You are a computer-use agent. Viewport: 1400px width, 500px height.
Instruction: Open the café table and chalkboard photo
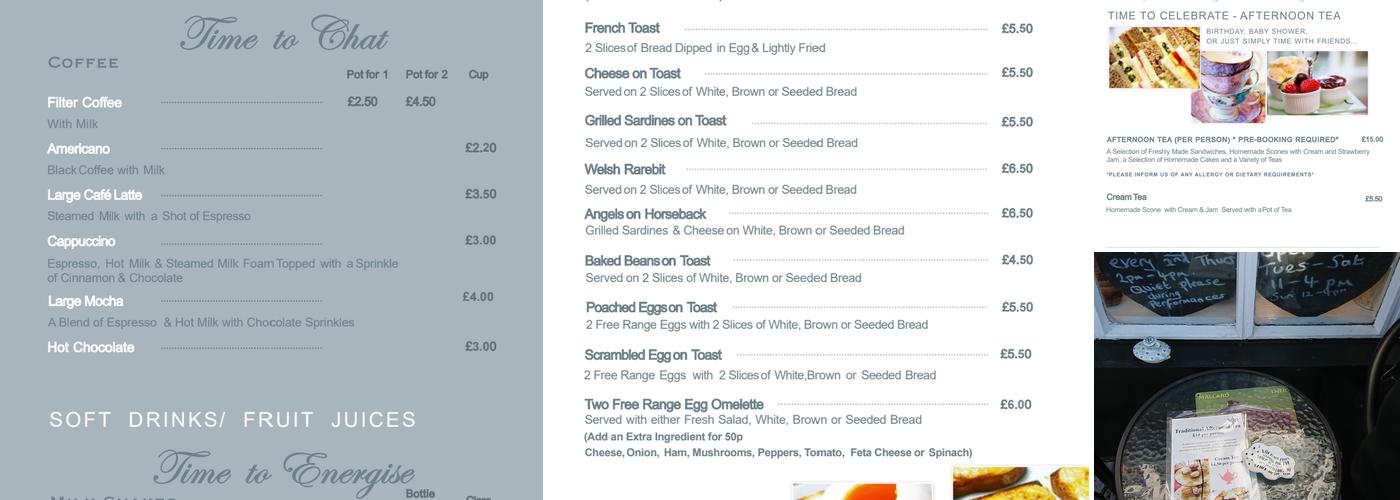1246,376
